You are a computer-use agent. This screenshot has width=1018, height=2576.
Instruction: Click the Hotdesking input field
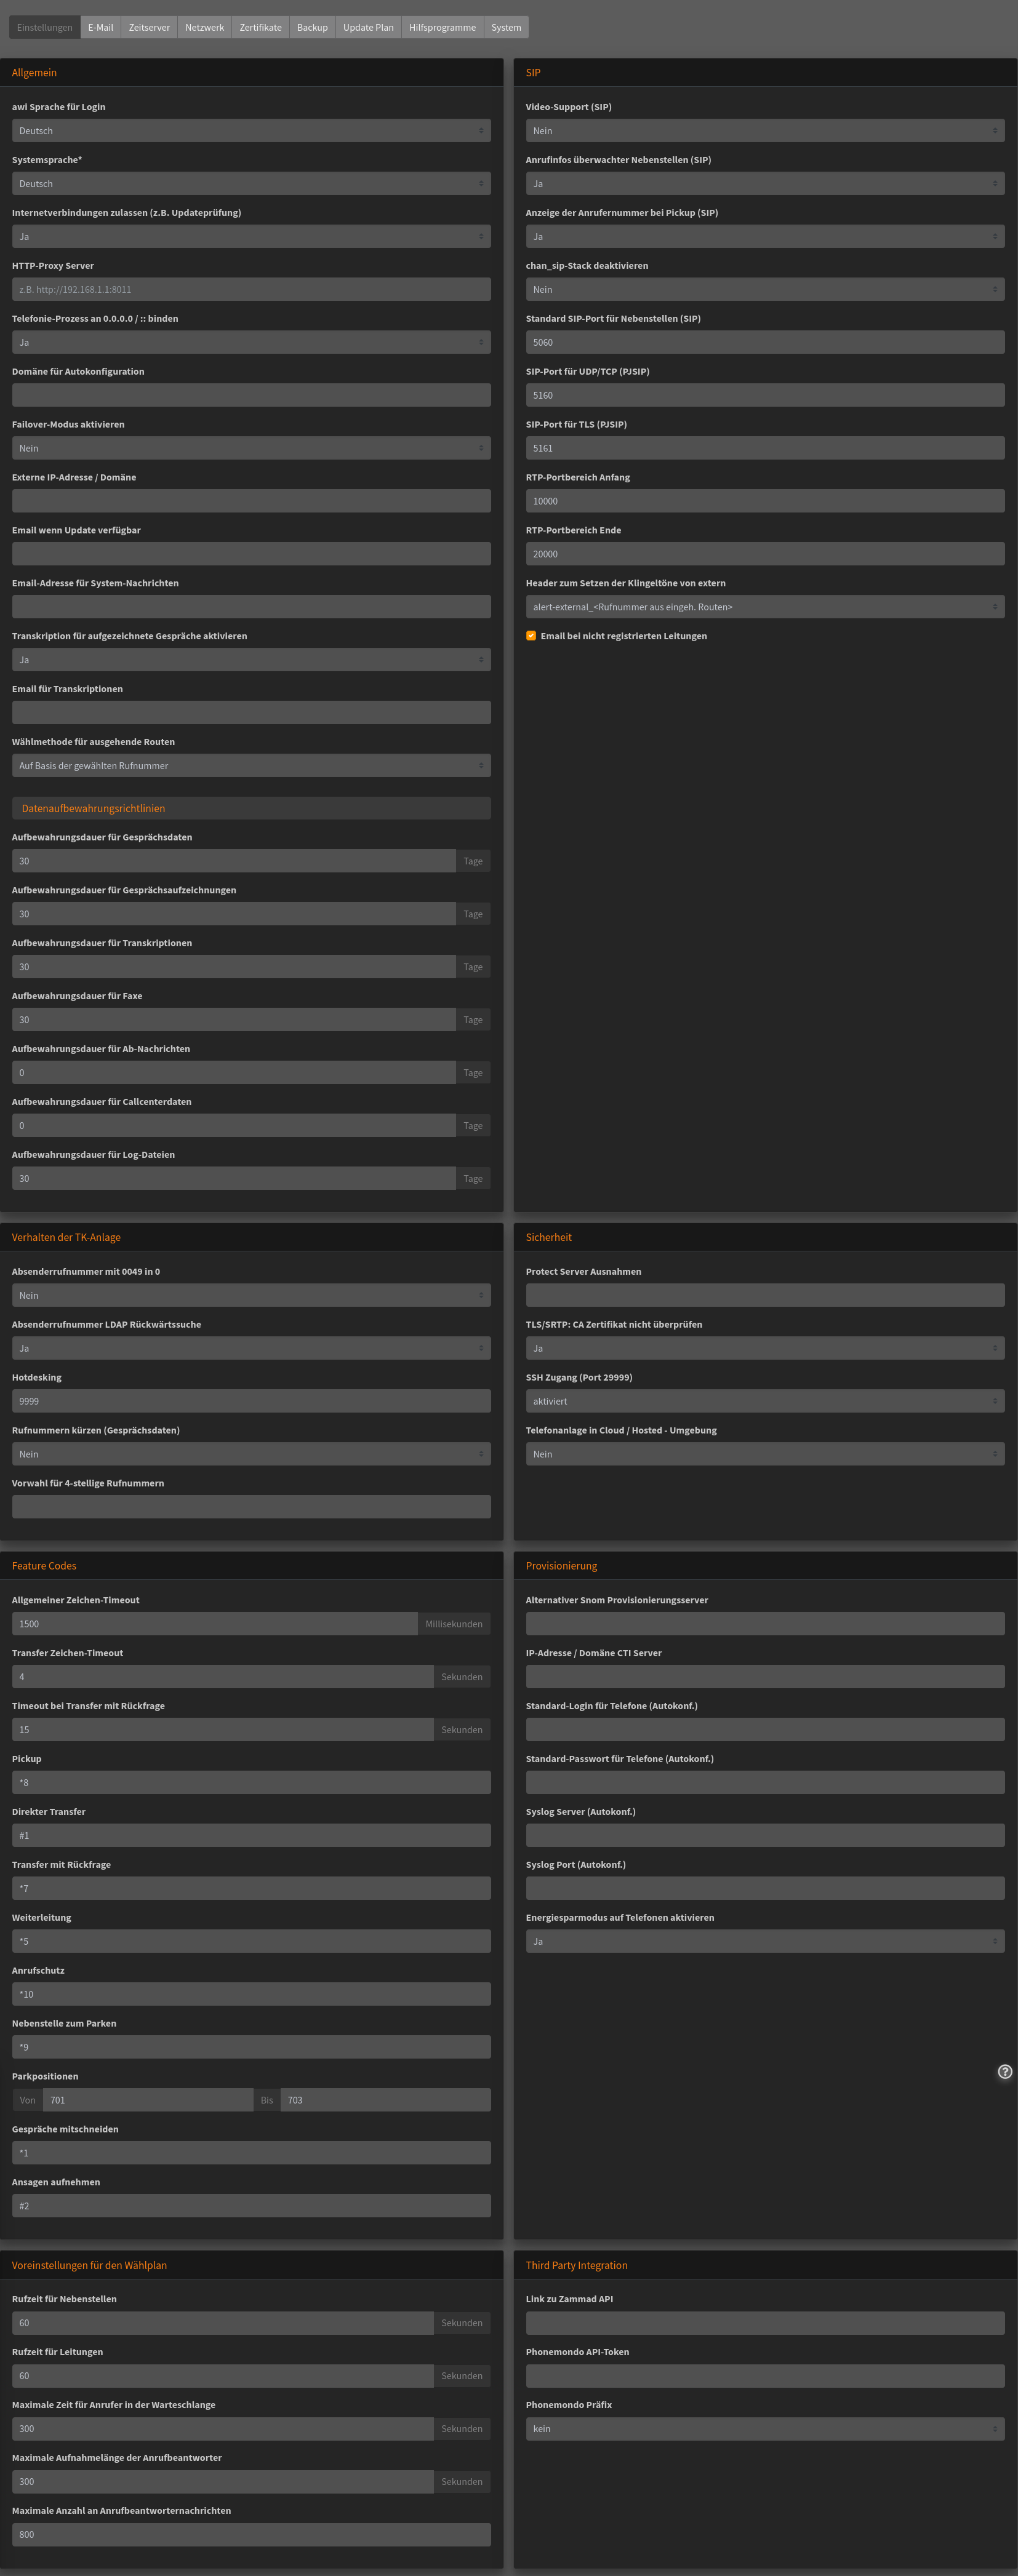(x=251, y=1401)
